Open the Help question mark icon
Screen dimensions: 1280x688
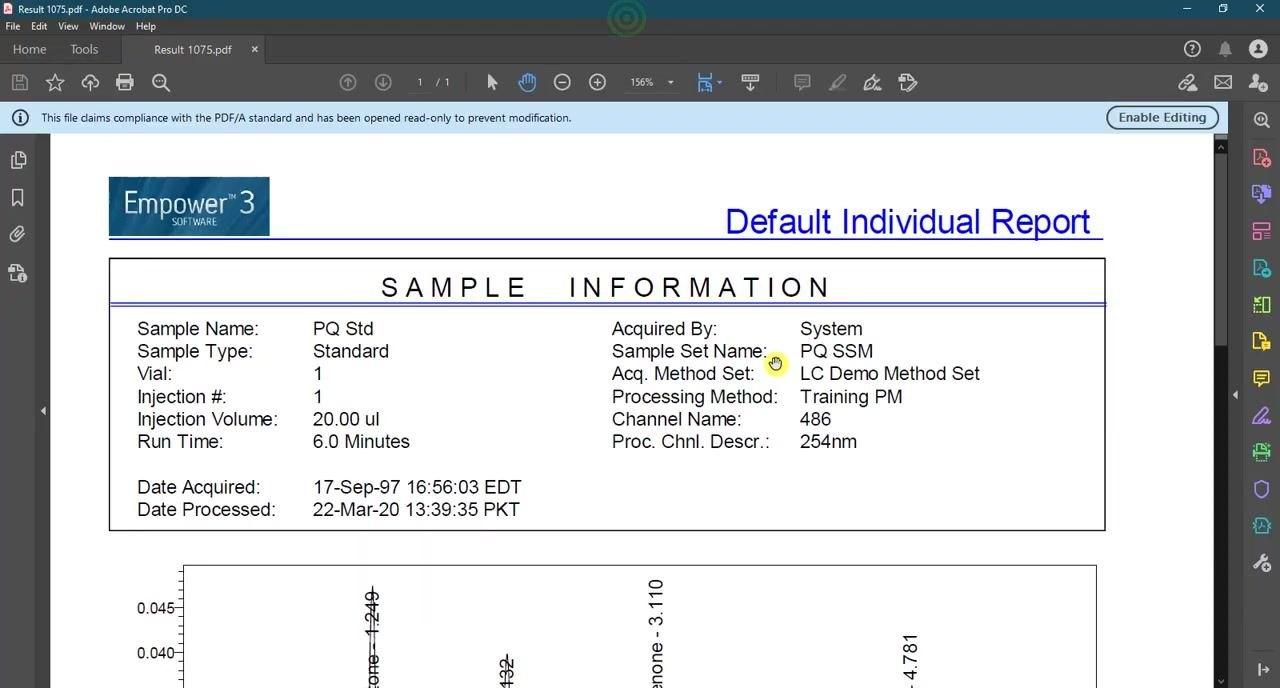click(x=1192, y=49)
